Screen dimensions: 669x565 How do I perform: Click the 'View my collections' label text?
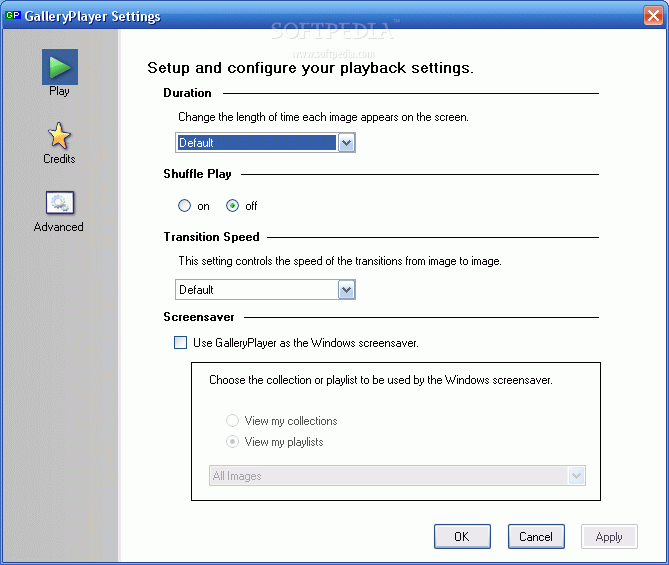click(291, 421)
